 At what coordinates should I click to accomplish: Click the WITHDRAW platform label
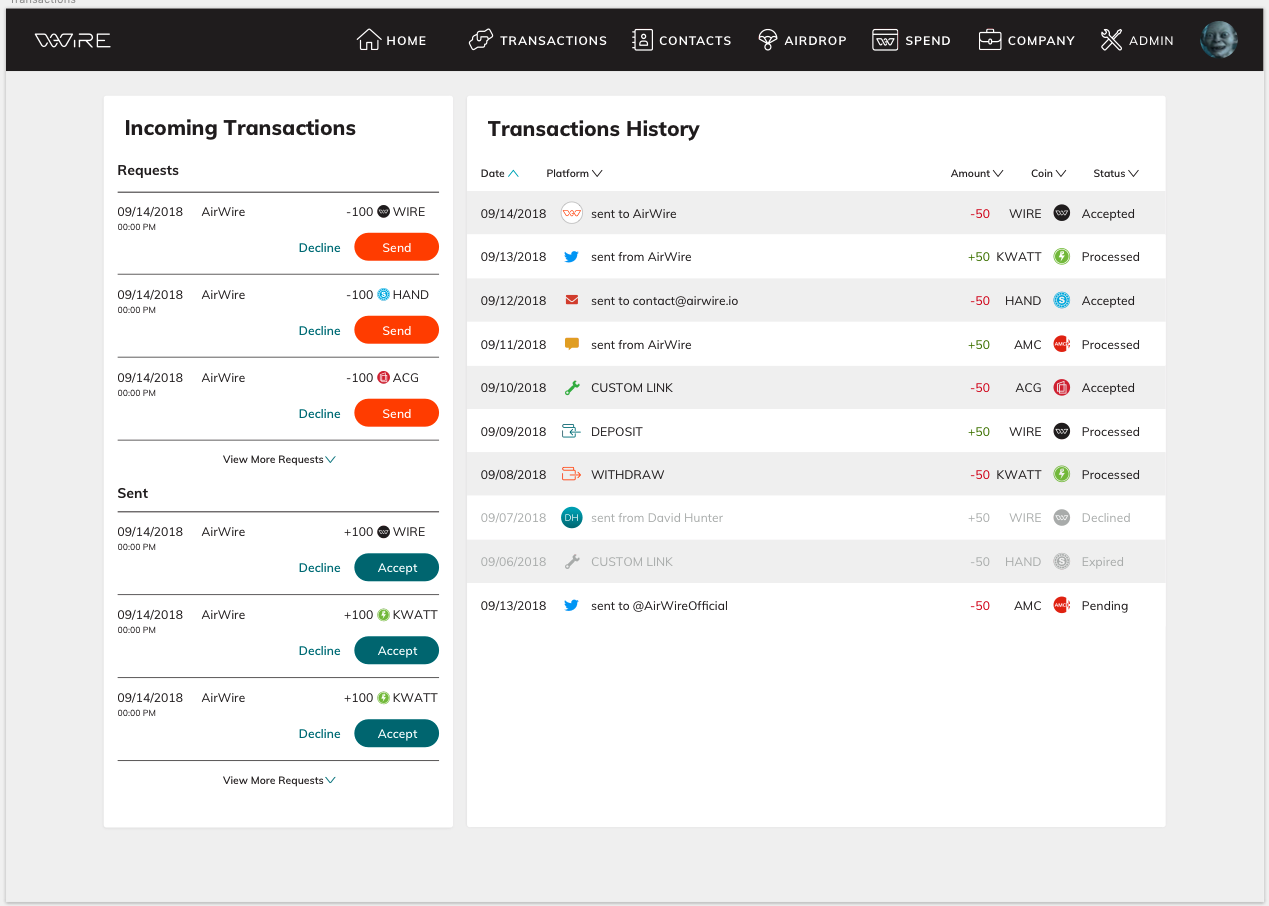628,475
